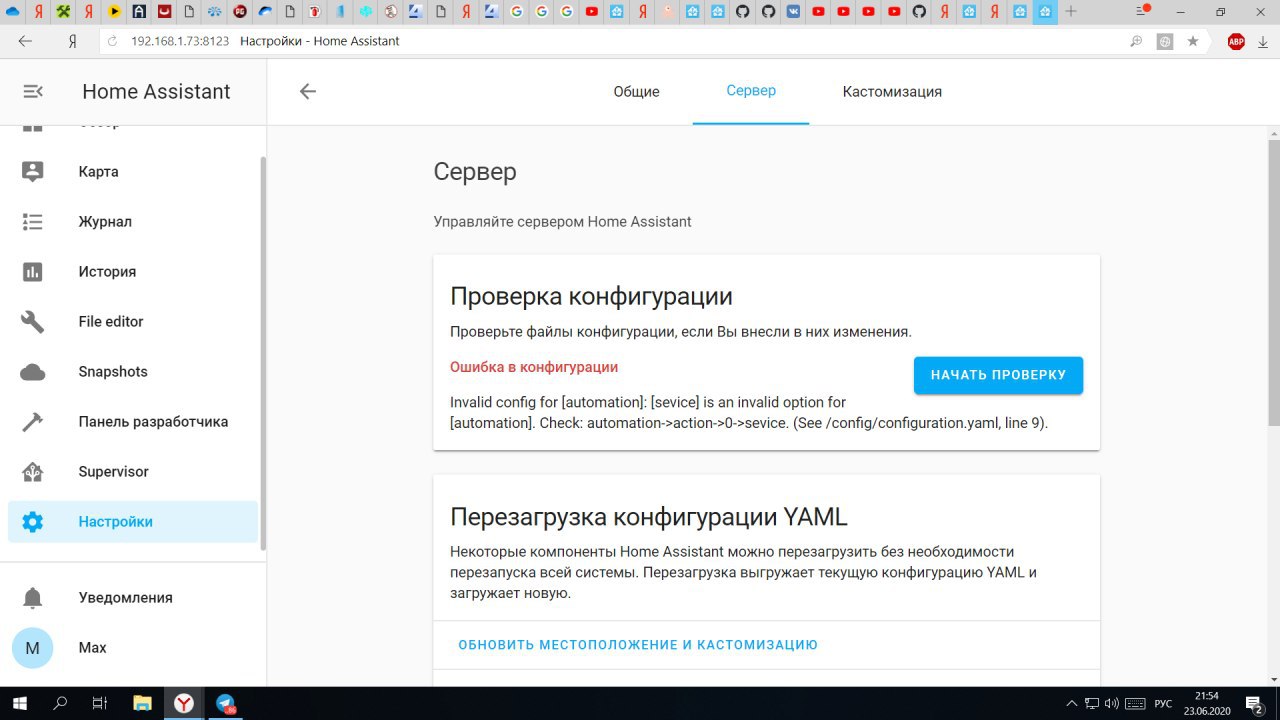The height and width of the screenshot is (720, 1280).
Task: Open Max user profile avatar
Action: (32, 648)
